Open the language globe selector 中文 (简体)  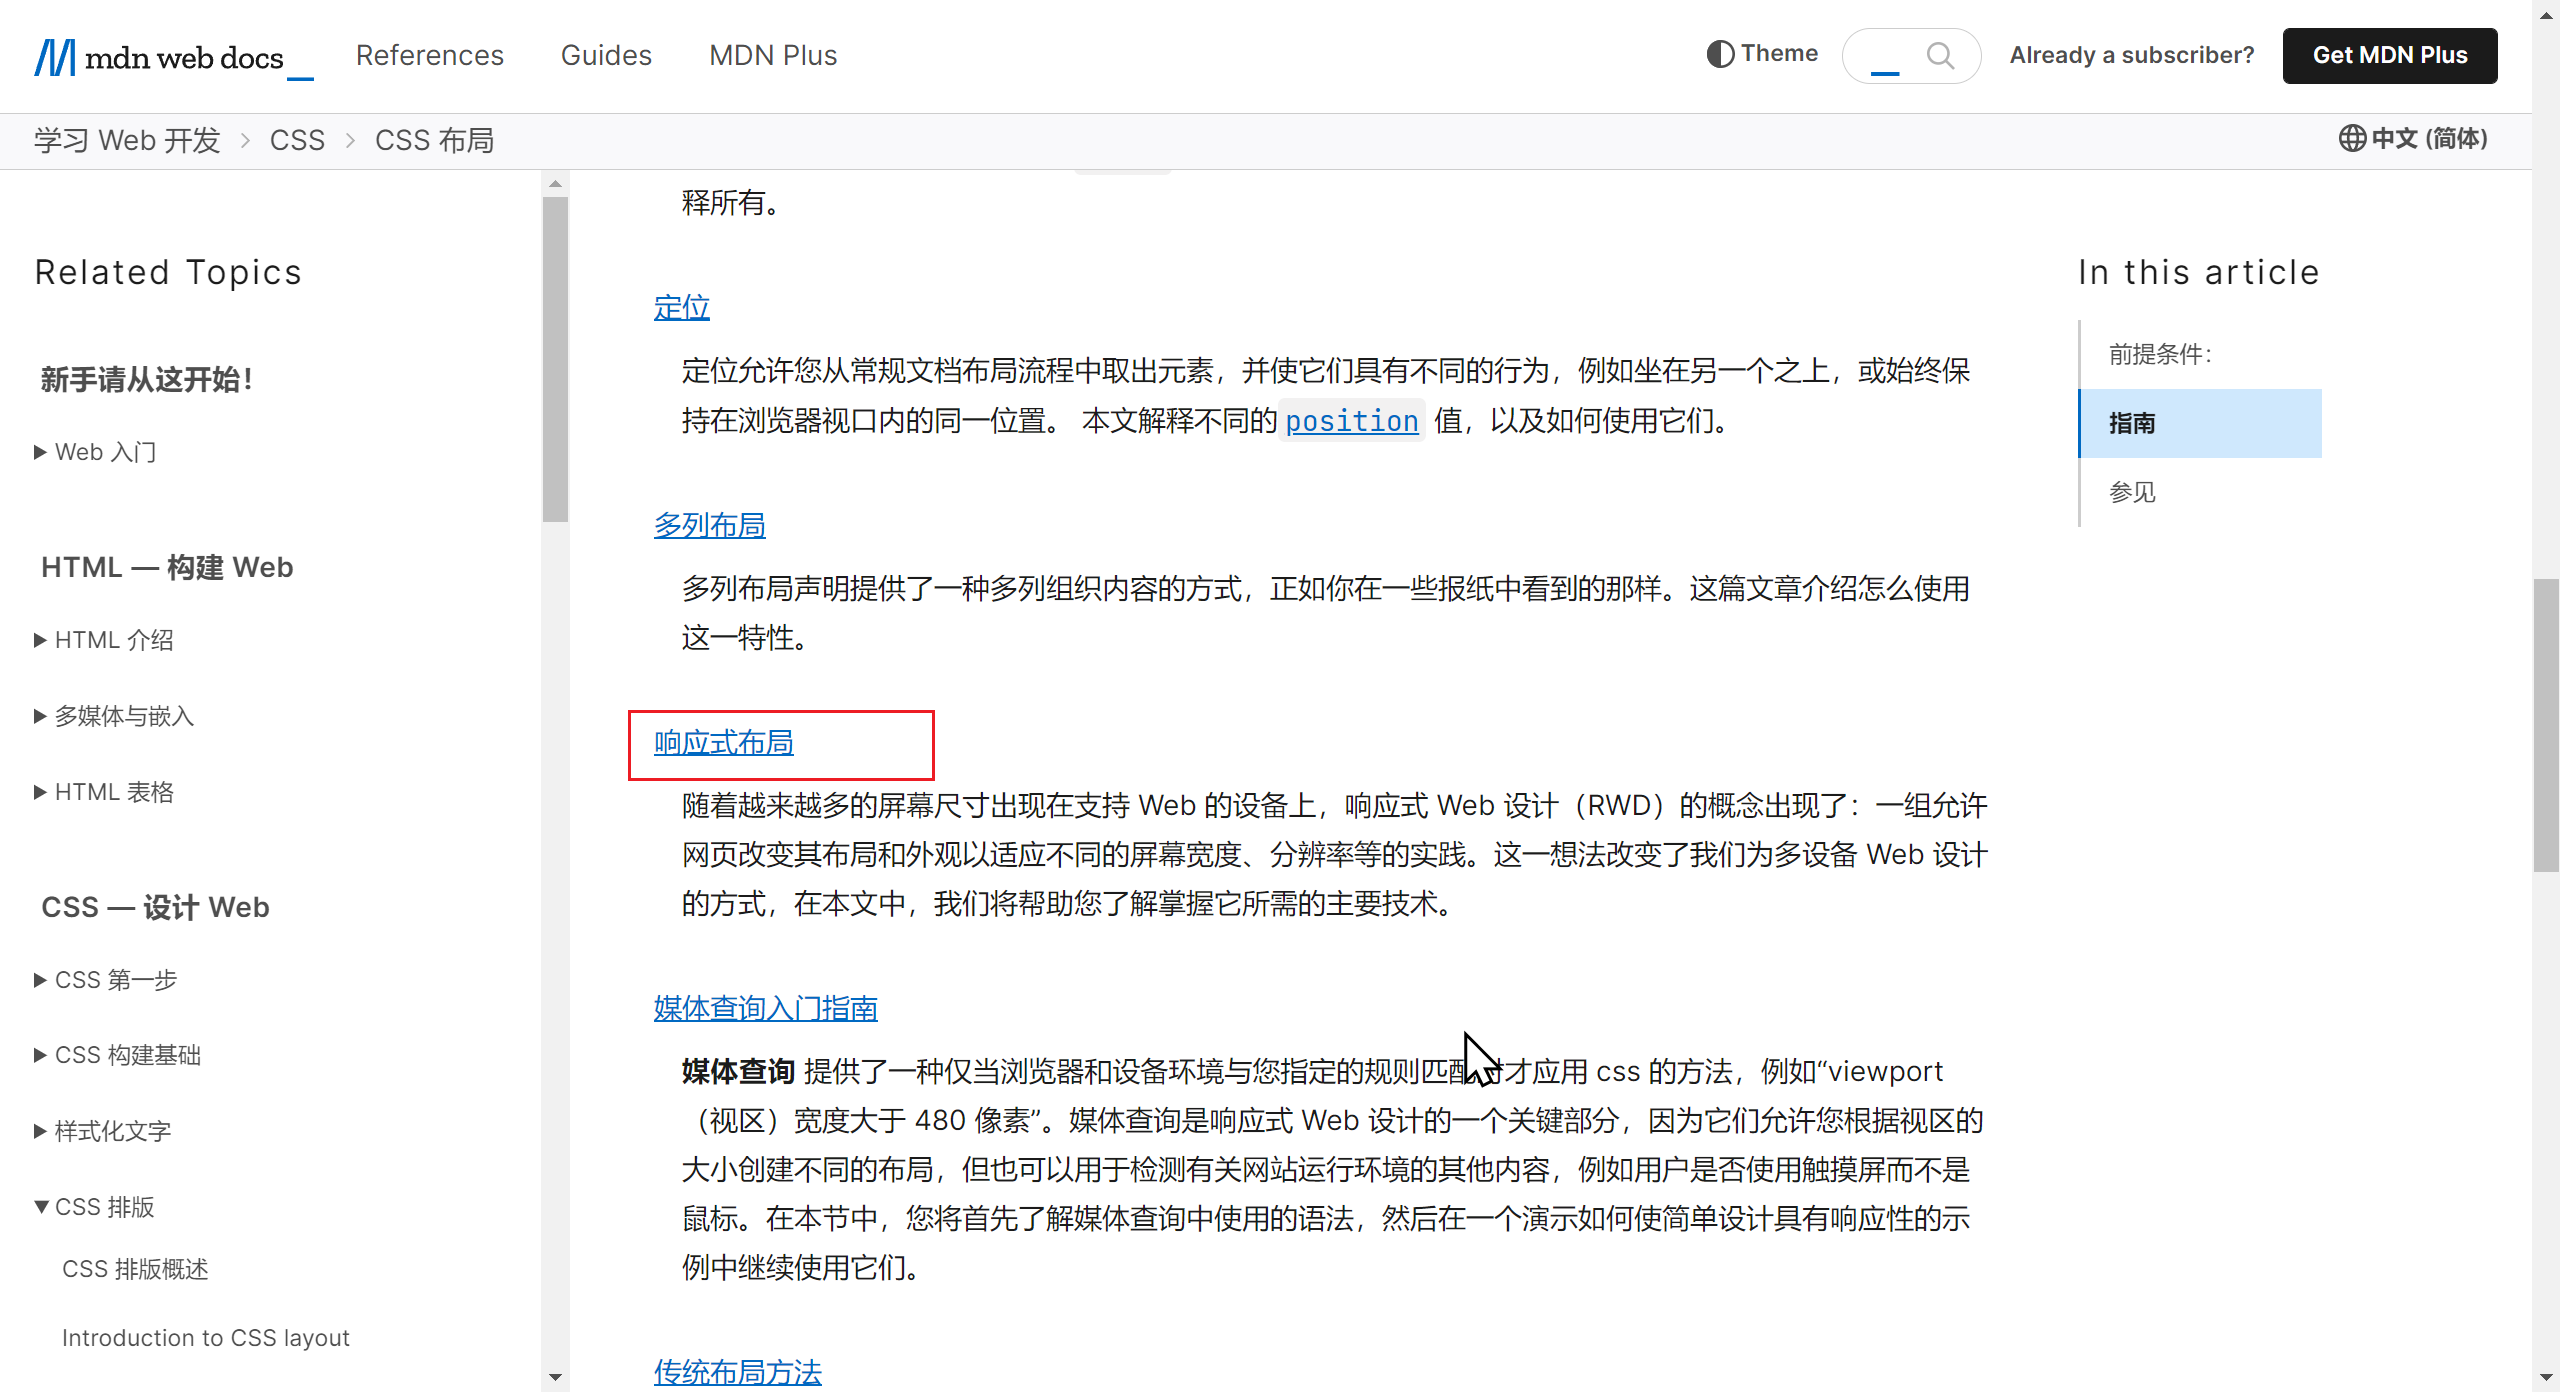2413,138
